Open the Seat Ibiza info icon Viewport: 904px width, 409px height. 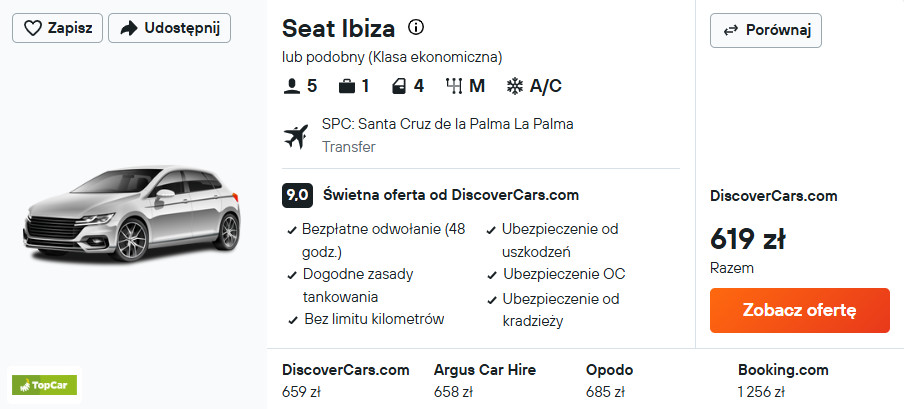pyautogui.click(x=417, y=27)
